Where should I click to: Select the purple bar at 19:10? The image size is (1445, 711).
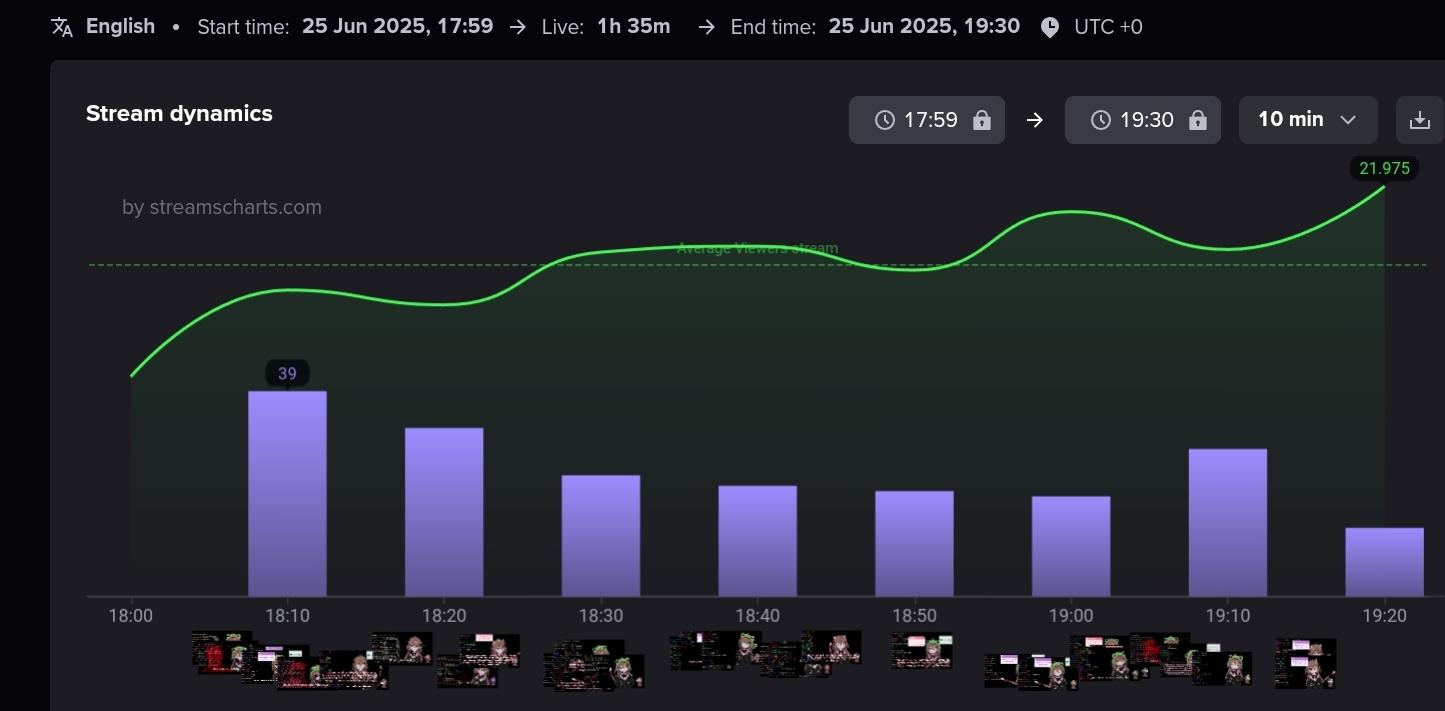pyautogui.click(x=1228, y=522)
